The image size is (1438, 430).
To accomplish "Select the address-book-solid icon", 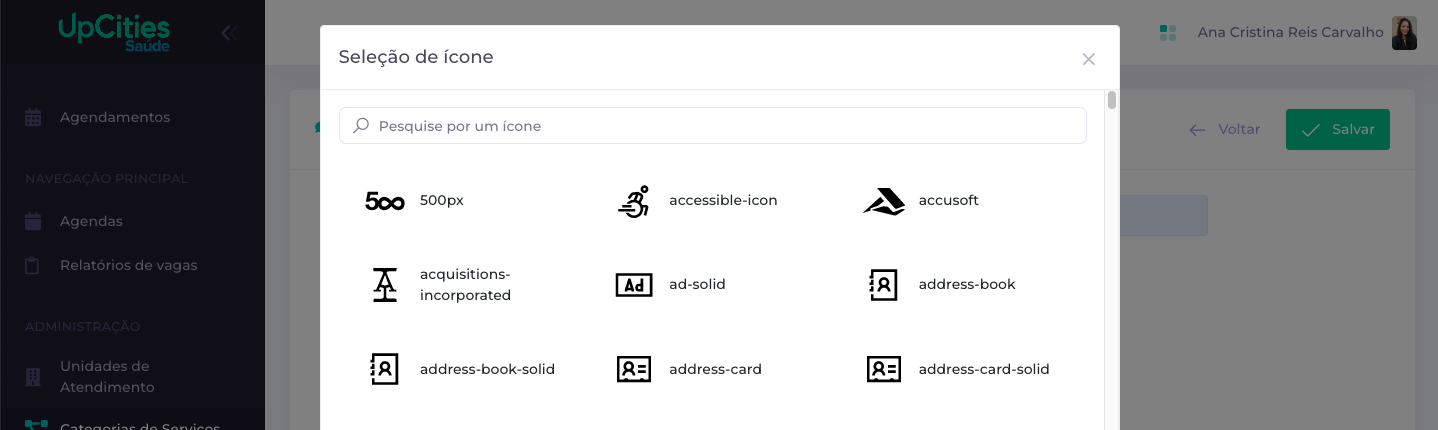I will pyautogui.click(x=385, y=369).
